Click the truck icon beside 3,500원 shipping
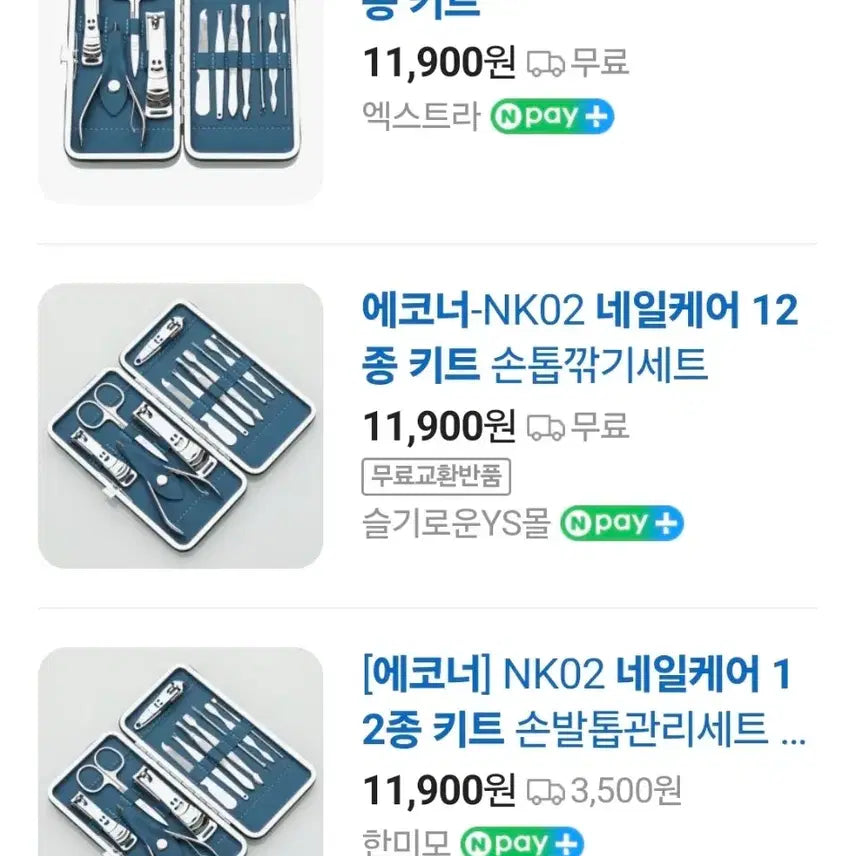Viewport: 856px width, 856px height. (545, 791)
